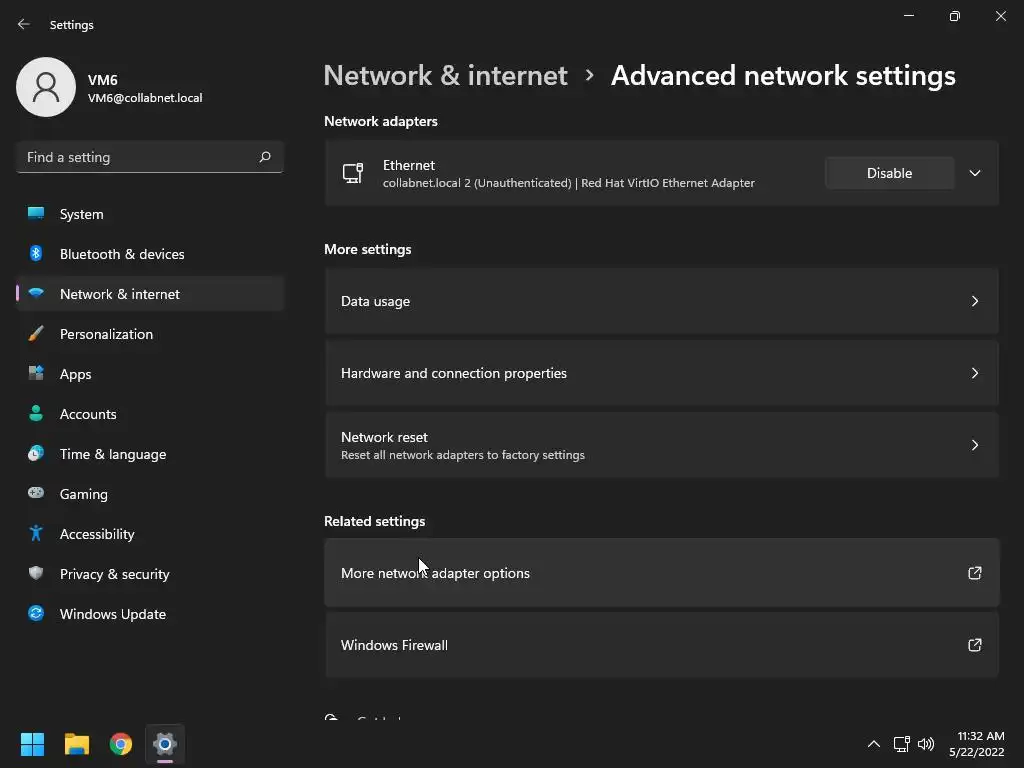Disable the Ethernet adapter

(x=889, y=173)
